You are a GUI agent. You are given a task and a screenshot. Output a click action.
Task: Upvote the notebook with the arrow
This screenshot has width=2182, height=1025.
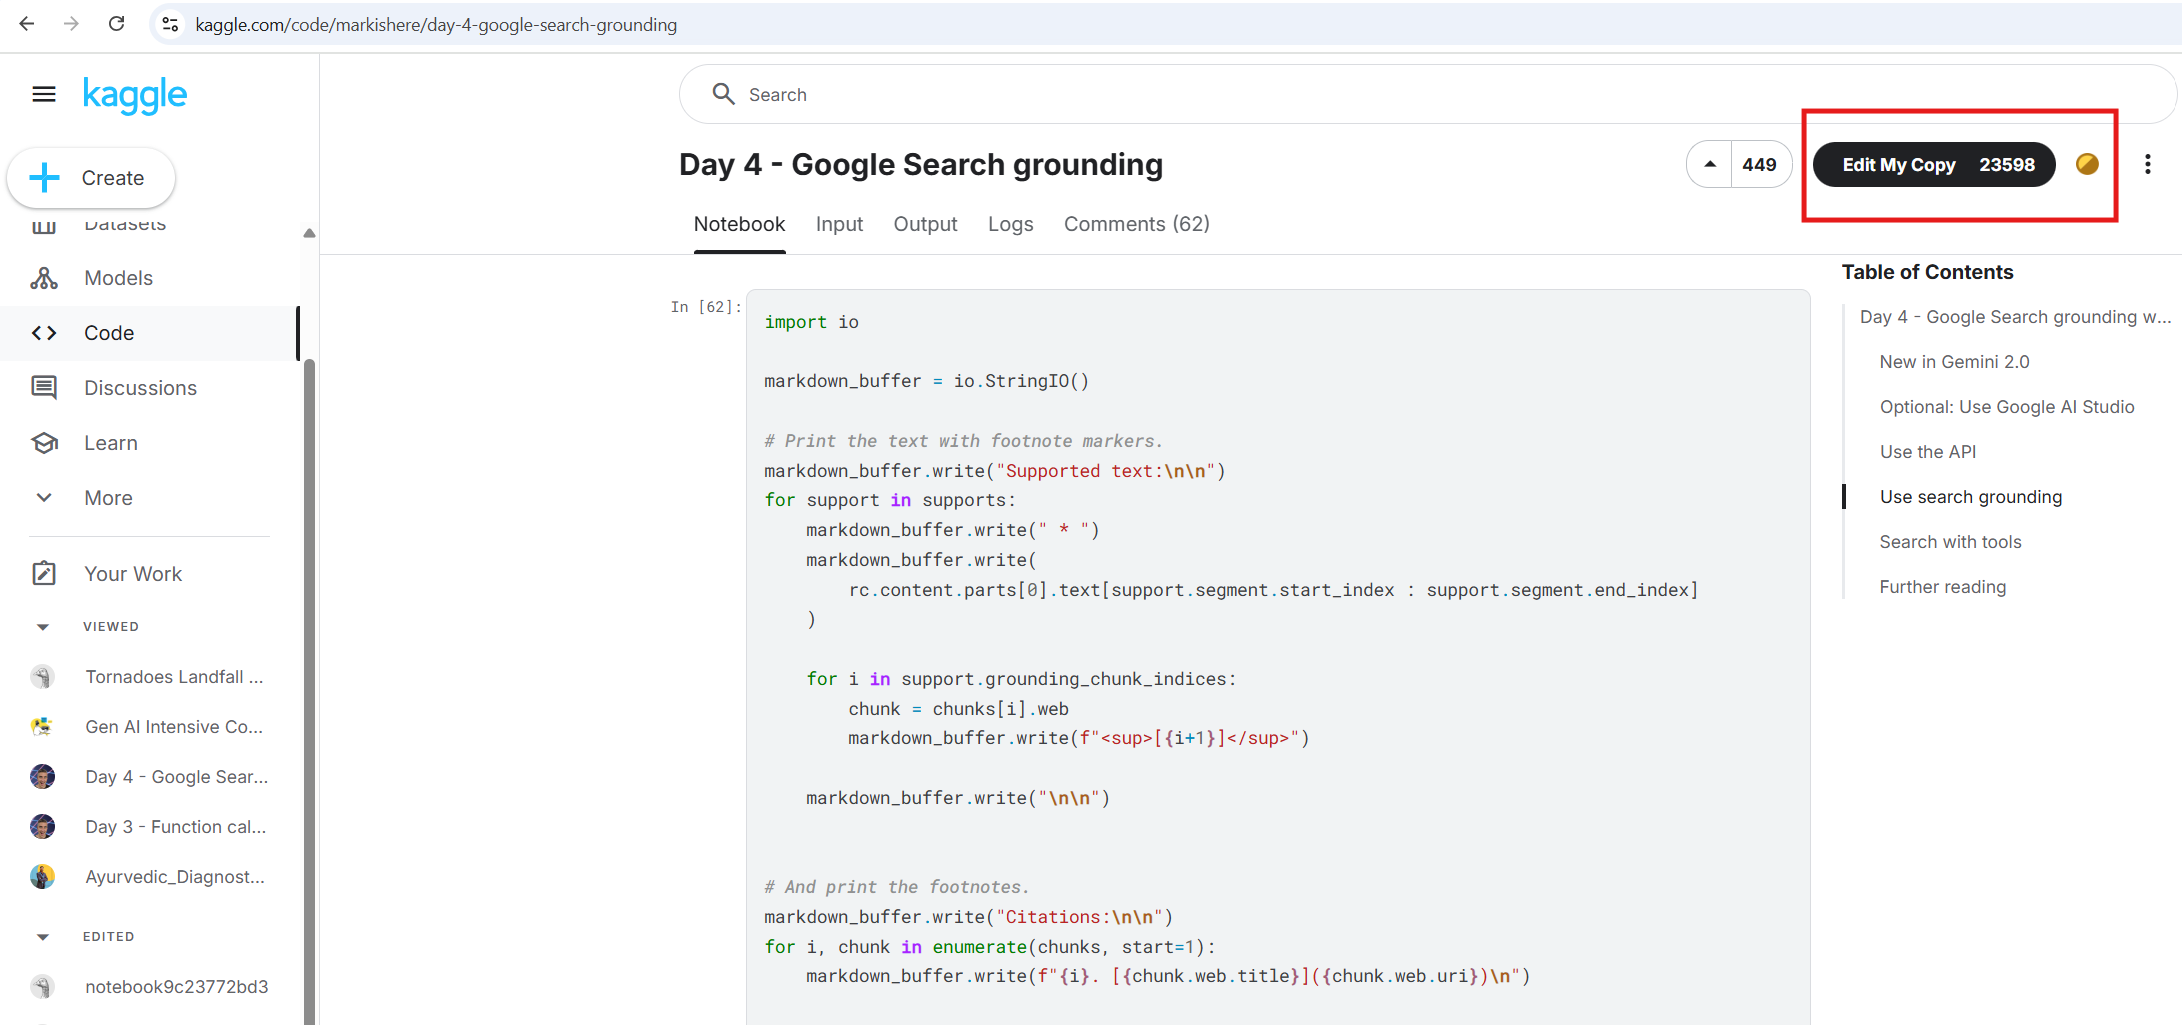(1710, 165)
